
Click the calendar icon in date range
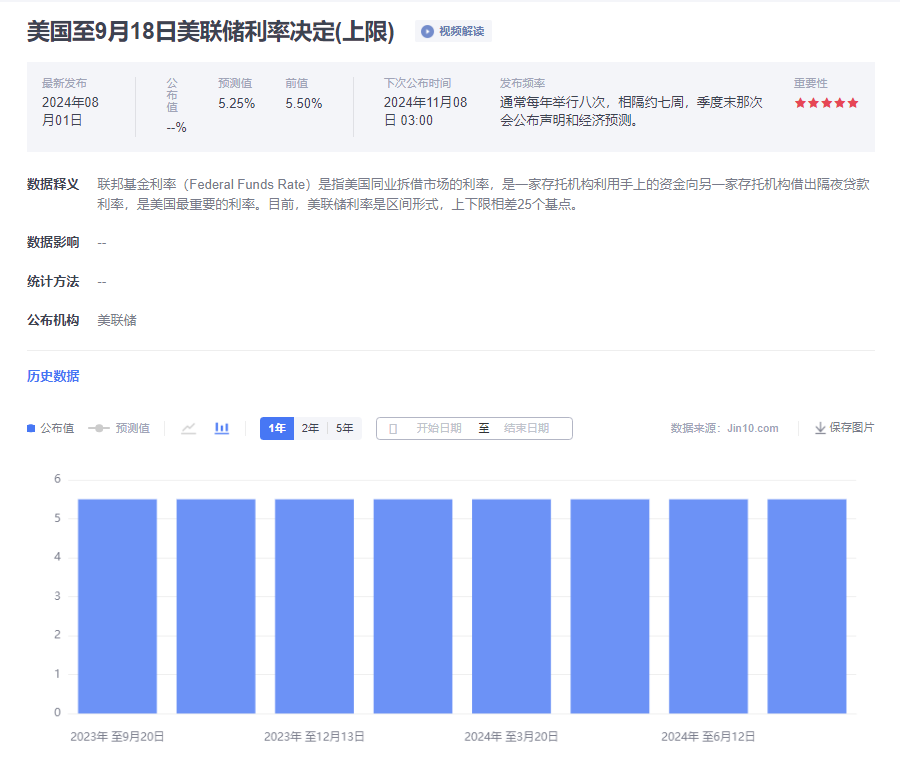coord(393,428)
